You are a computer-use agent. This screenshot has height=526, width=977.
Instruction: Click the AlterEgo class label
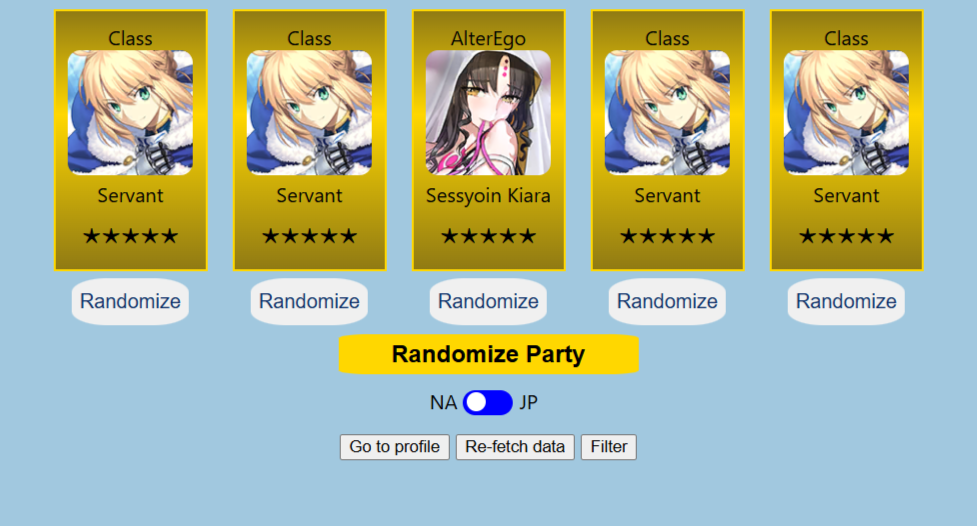tap(488, 39)
